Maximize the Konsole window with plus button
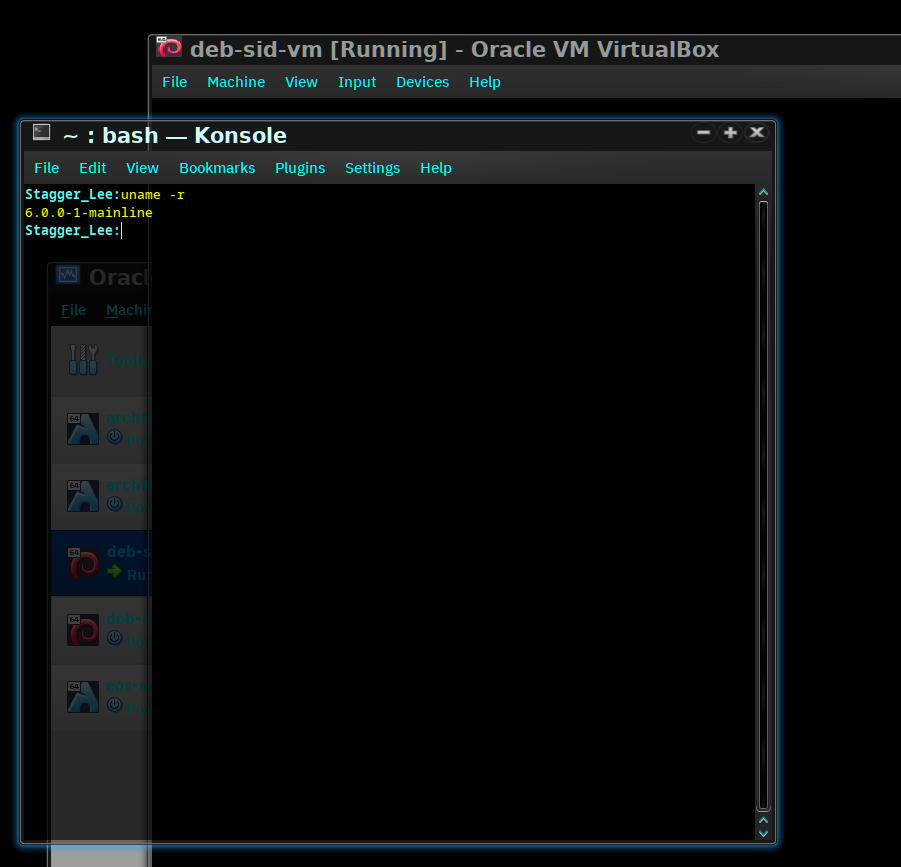Screen dimensions: 901x867 point(730,133)
